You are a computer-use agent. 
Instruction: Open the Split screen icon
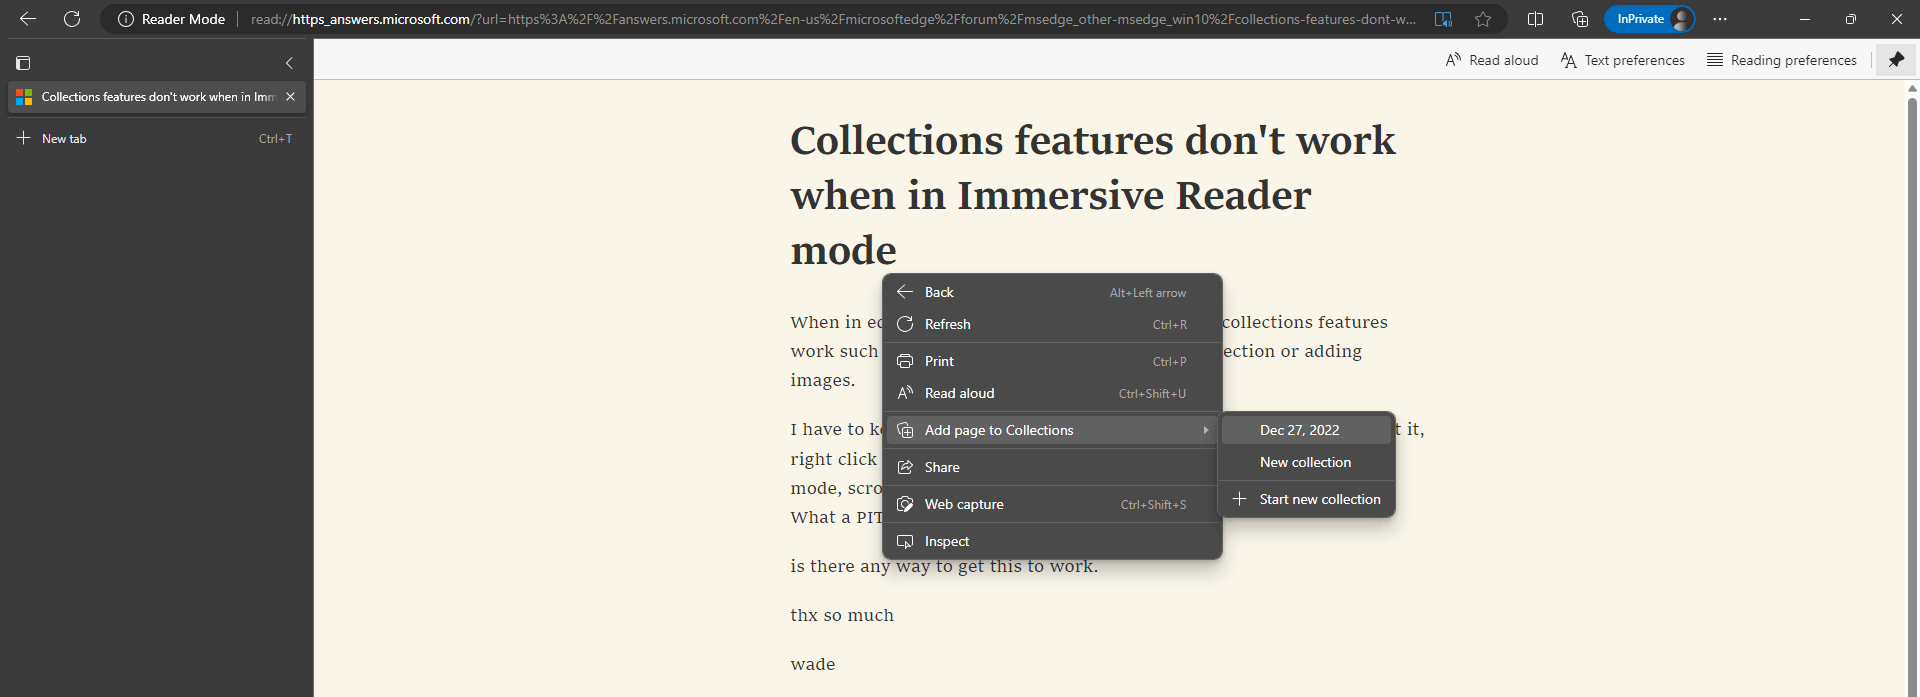point(1535,19)
